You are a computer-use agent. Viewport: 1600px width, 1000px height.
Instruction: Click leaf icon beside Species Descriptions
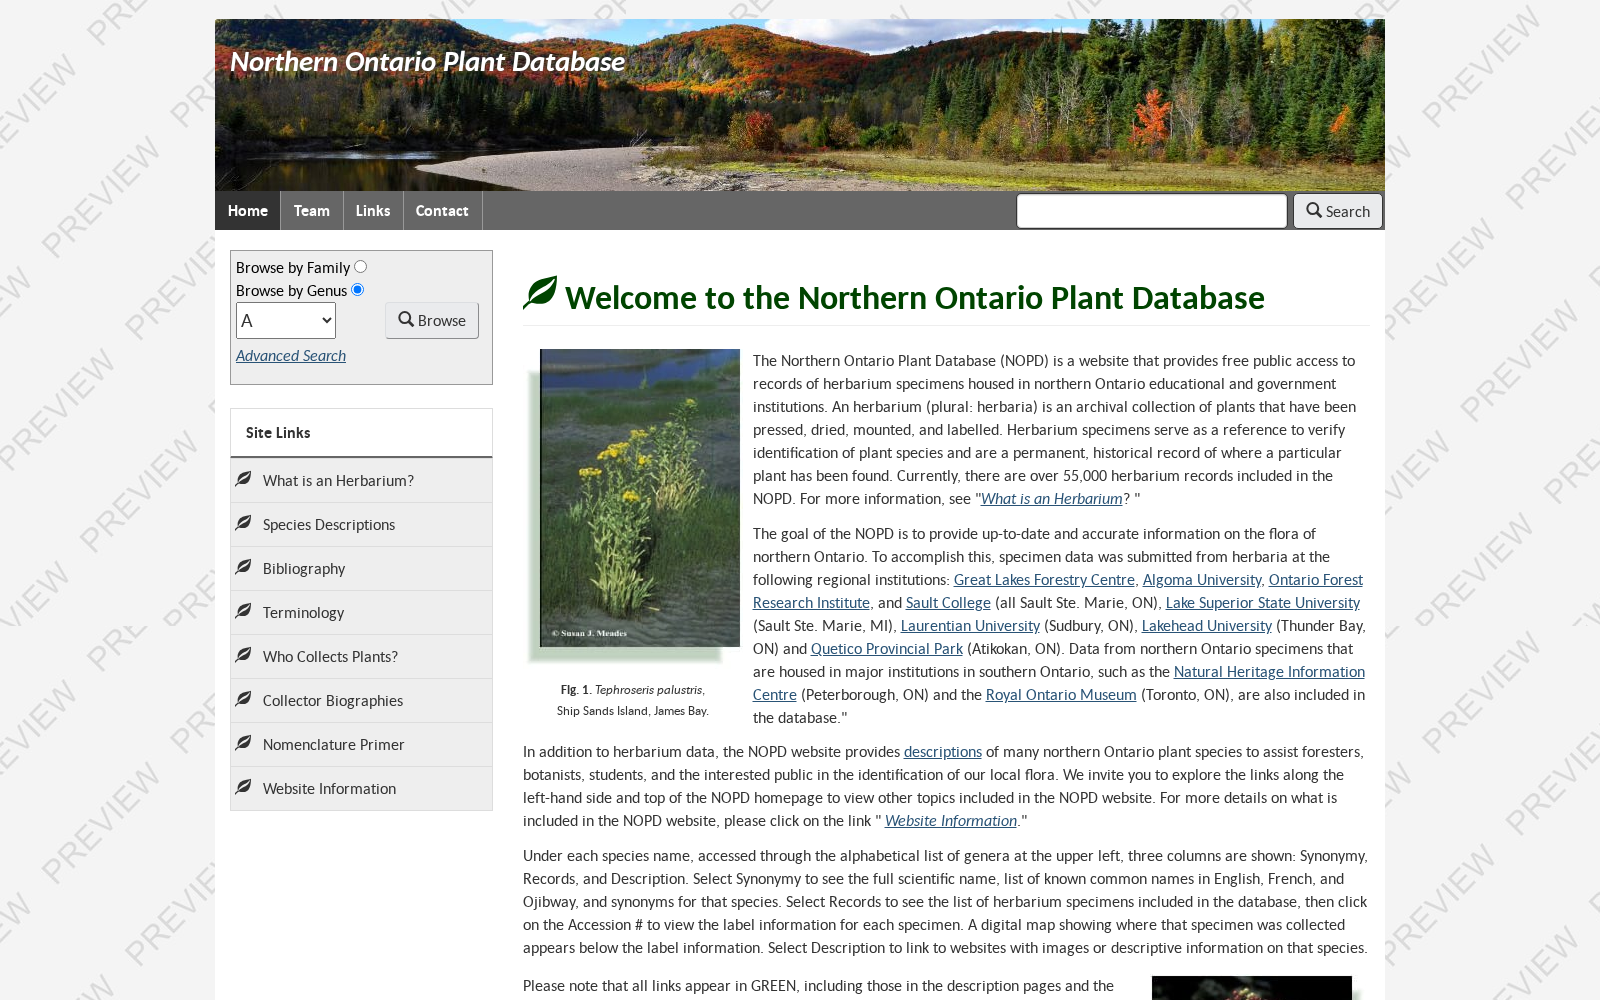[x=243, y=523]
